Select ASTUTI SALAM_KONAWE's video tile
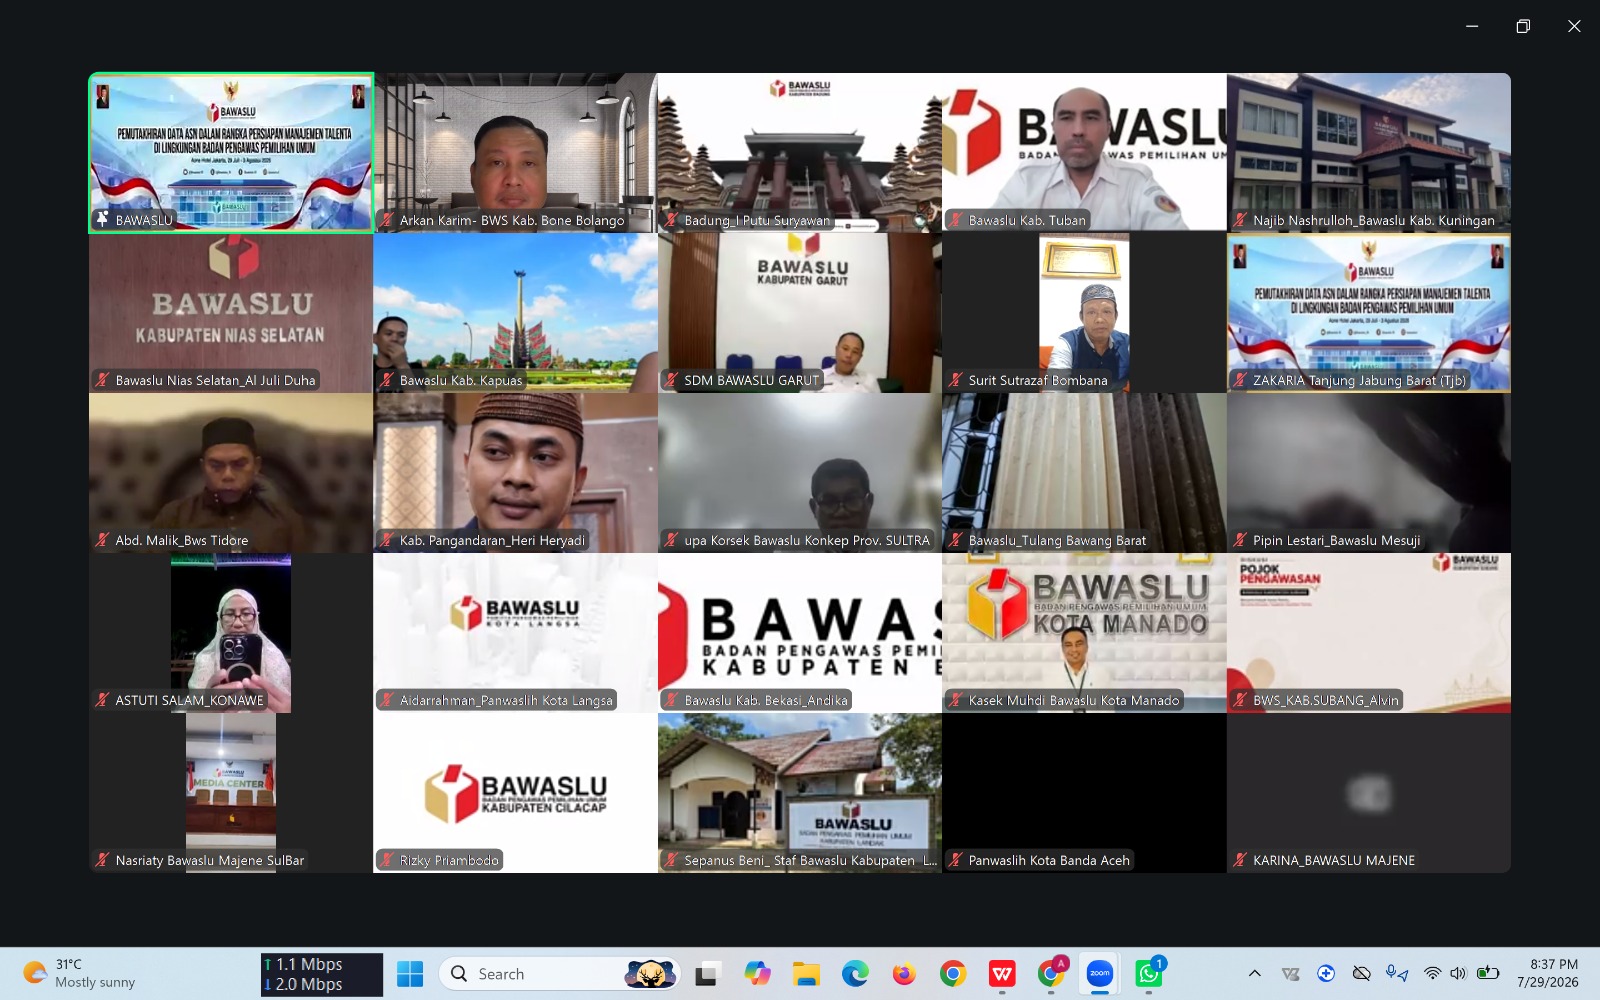The image size is (1600, 1000). tap(231, 633)
